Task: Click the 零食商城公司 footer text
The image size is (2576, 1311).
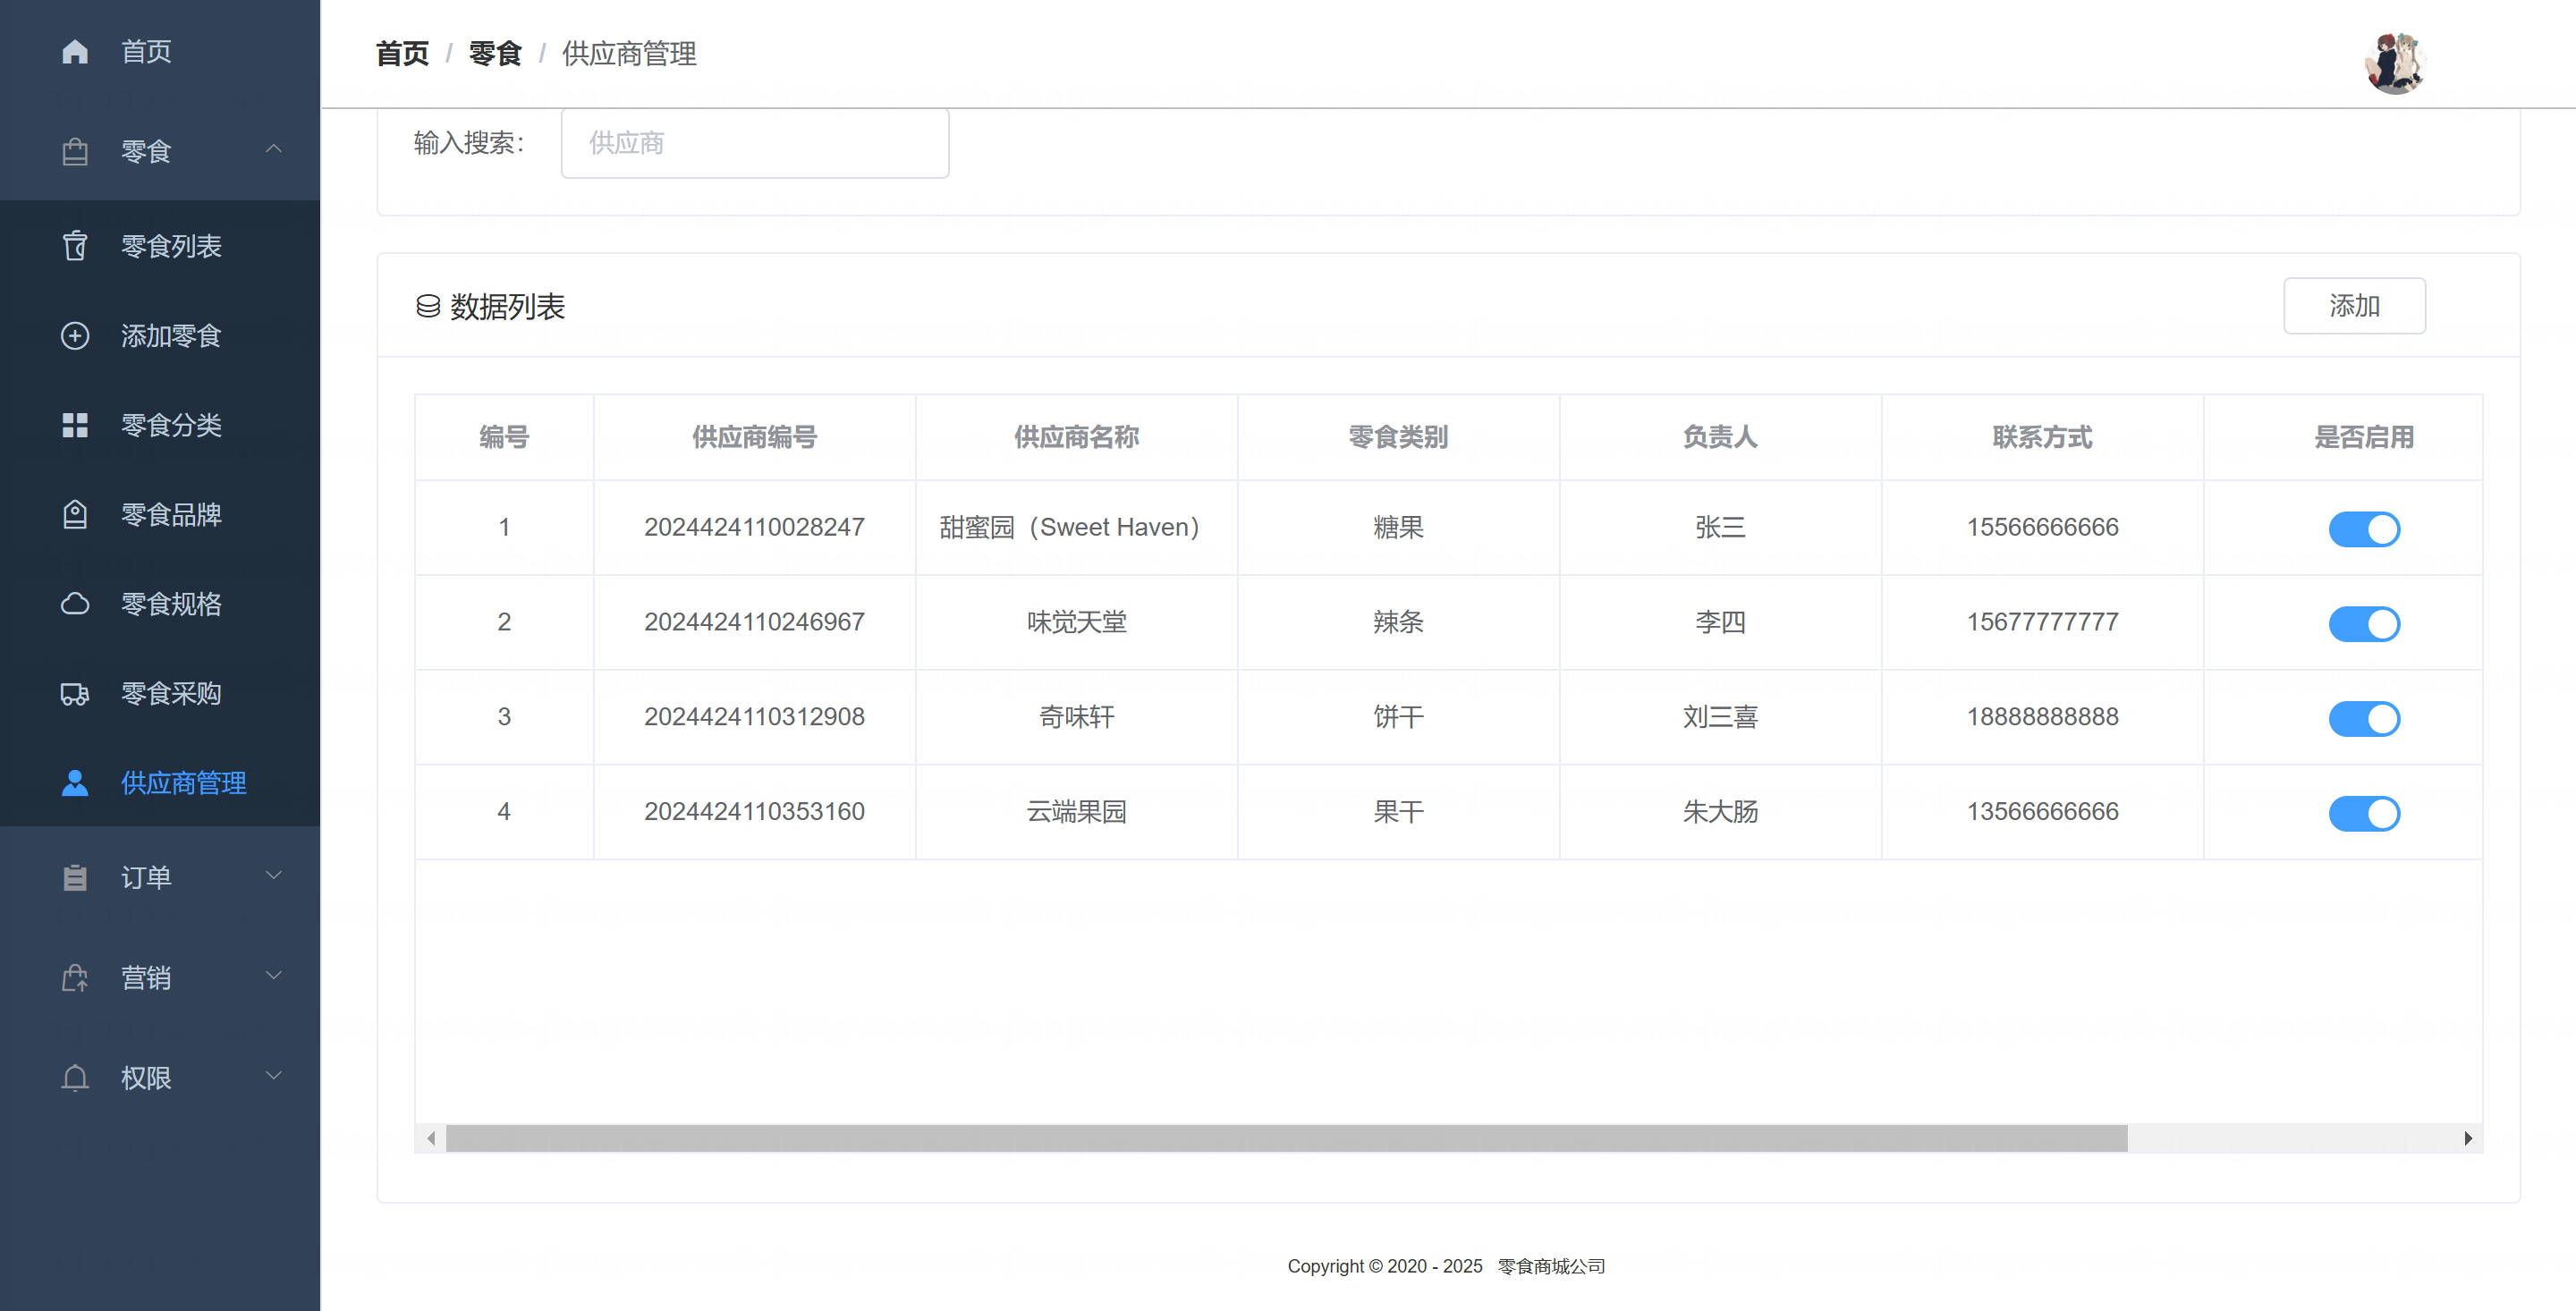Action: [1550, 1266]
